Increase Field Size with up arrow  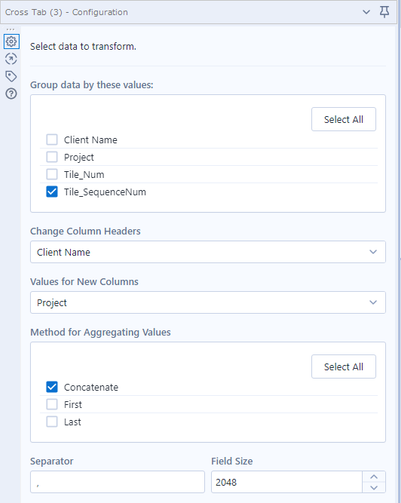click(x=374, y=477)
